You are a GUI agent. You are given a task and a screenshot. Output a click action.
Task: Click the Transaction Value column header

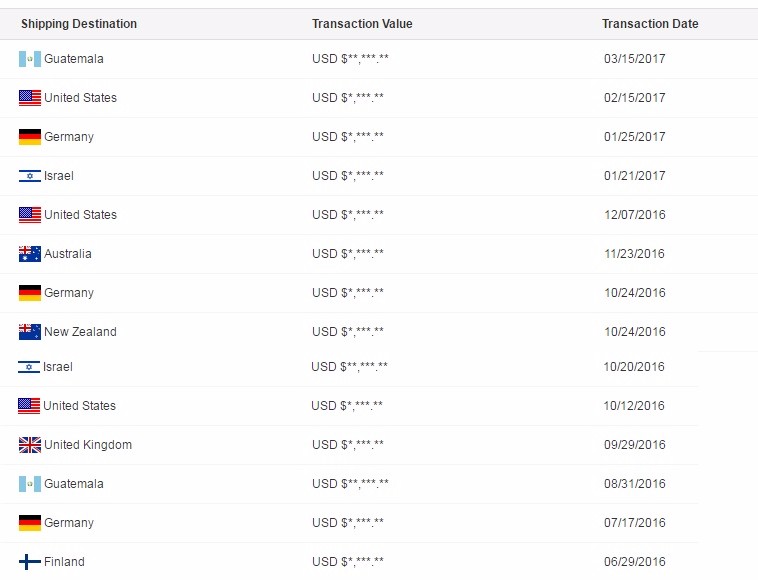tap(362, 24)
